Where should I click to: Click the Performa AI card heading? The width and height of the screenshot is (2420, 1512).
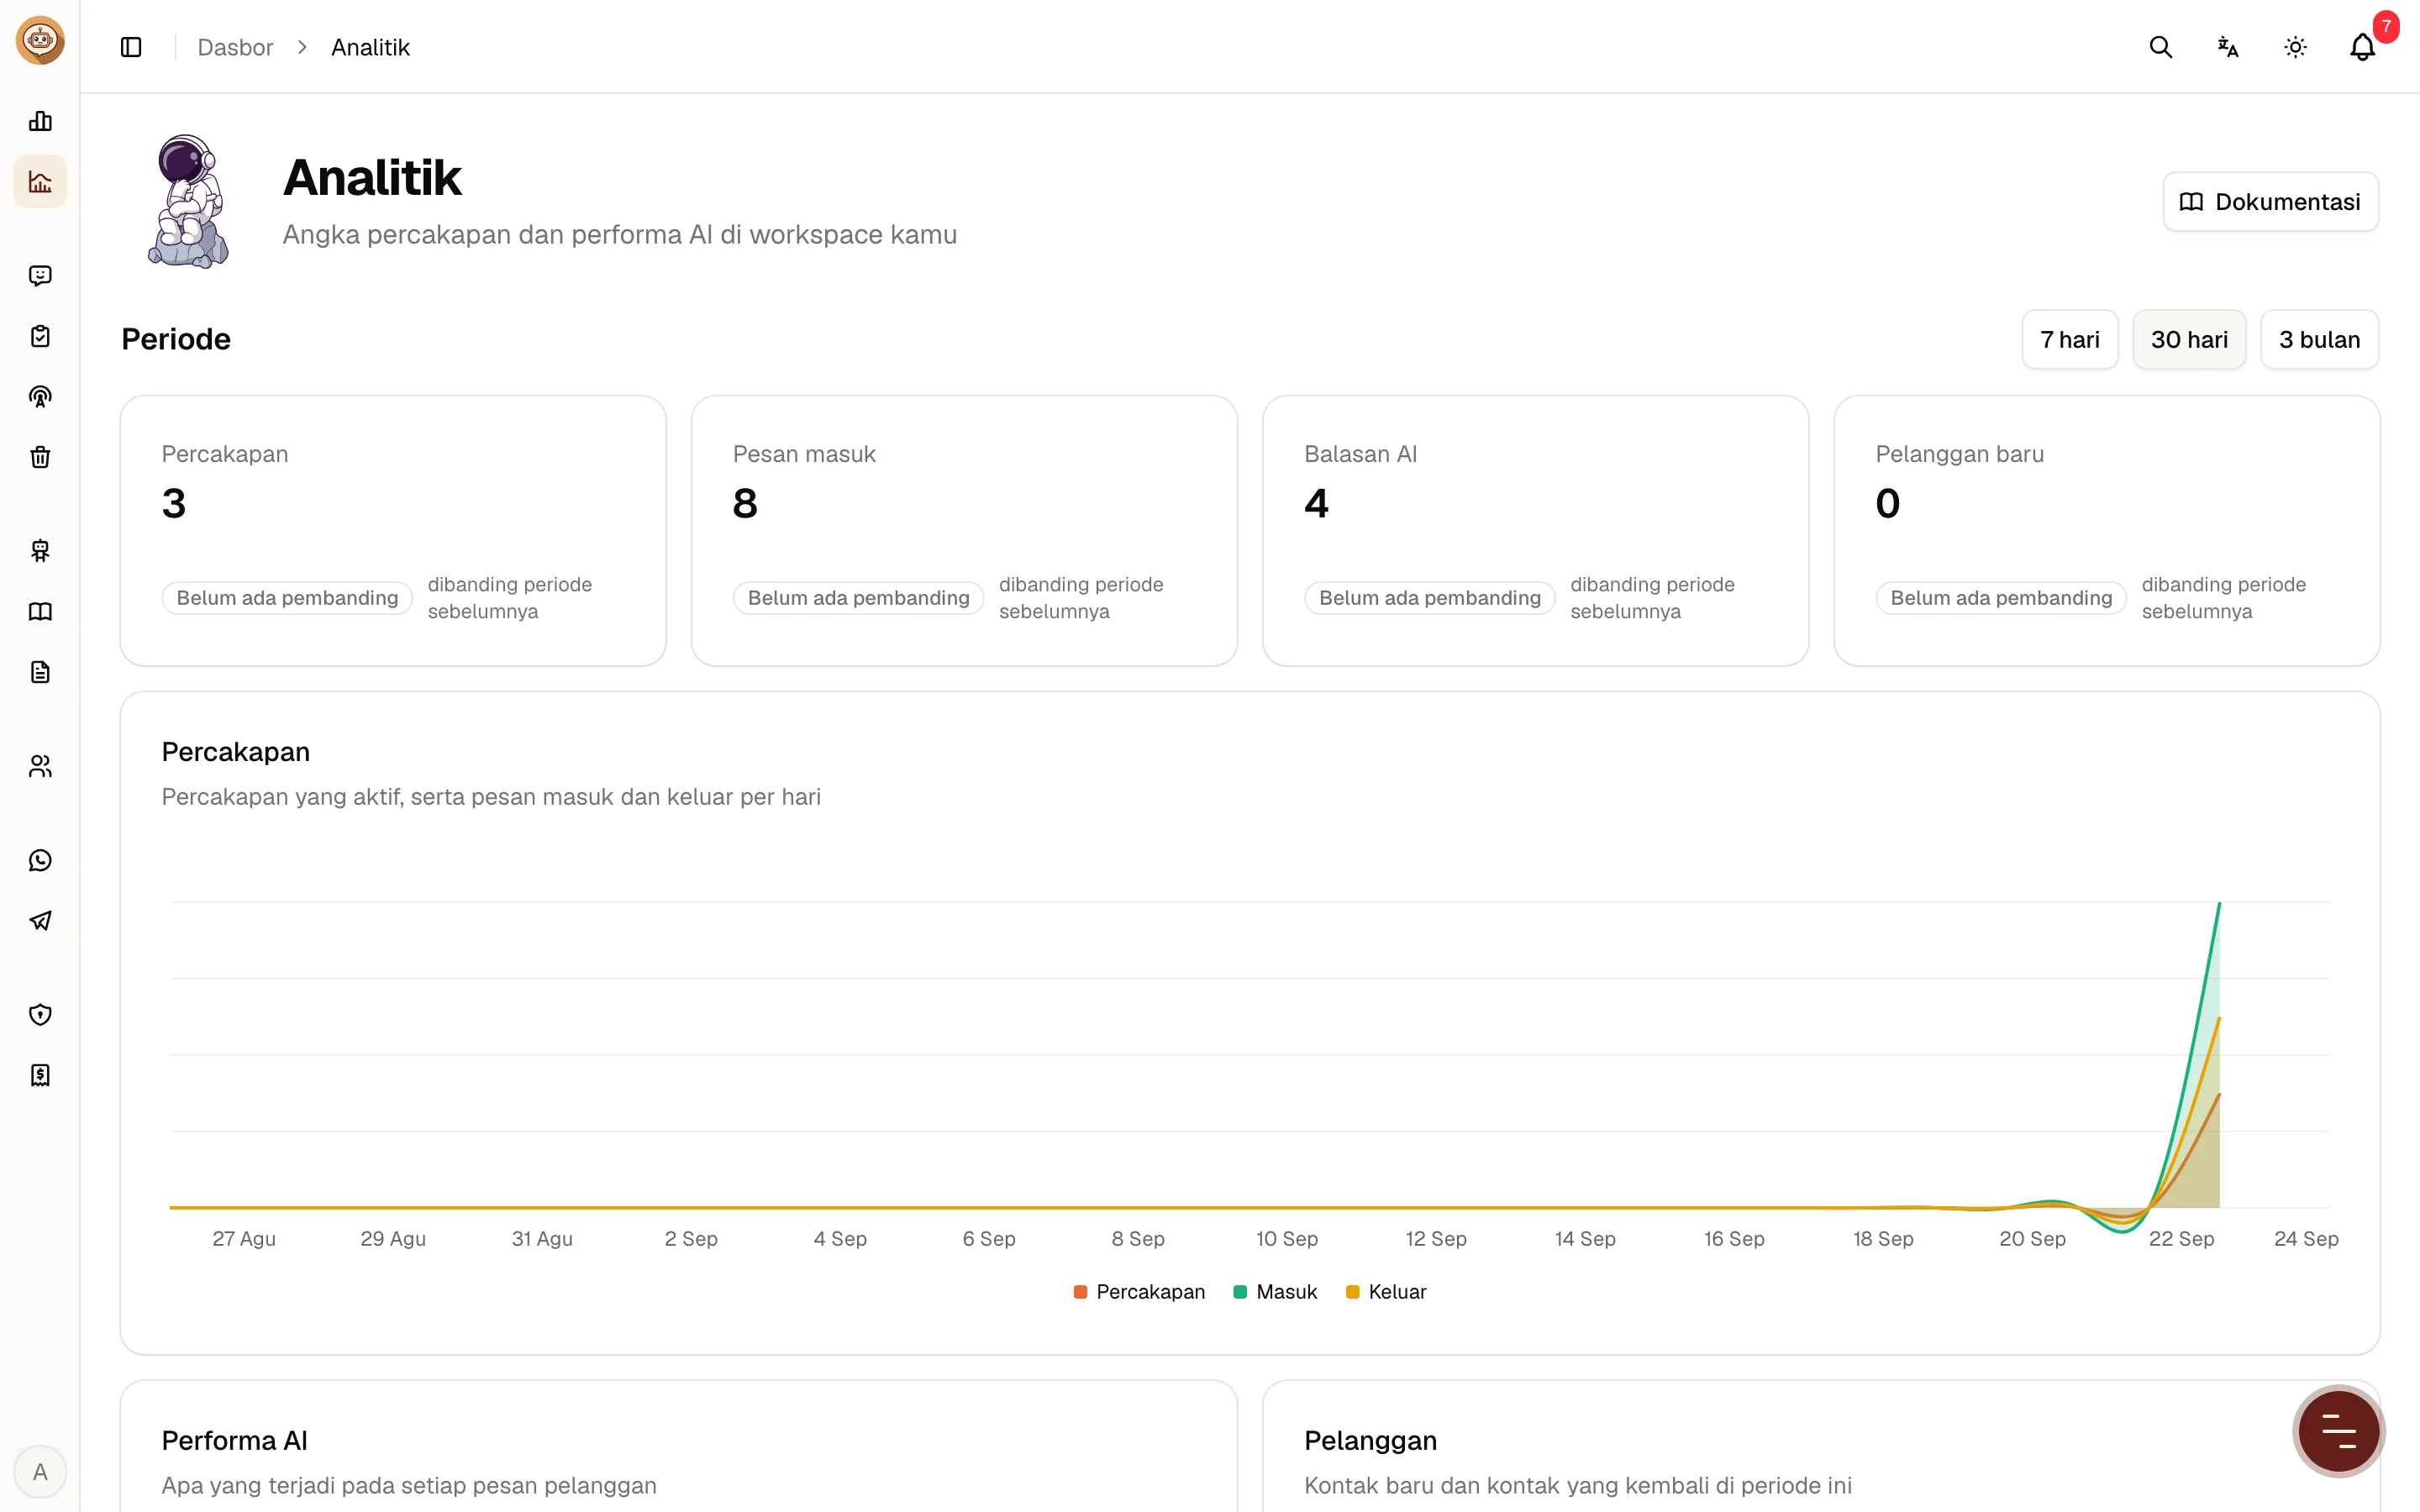pos(234,1441)
